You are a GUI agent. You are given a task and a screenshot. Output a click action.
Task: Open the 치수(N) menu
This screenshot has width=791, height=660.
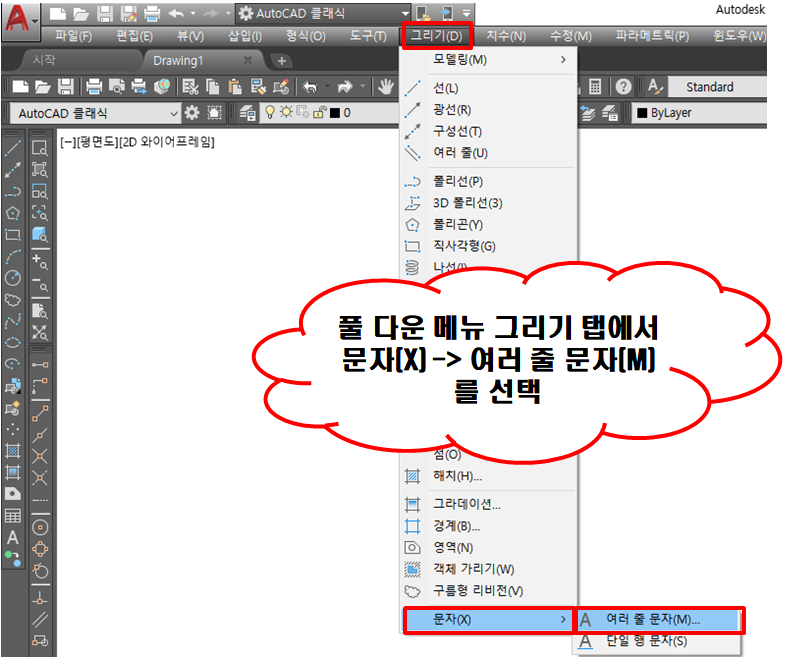tap(506, 36)
